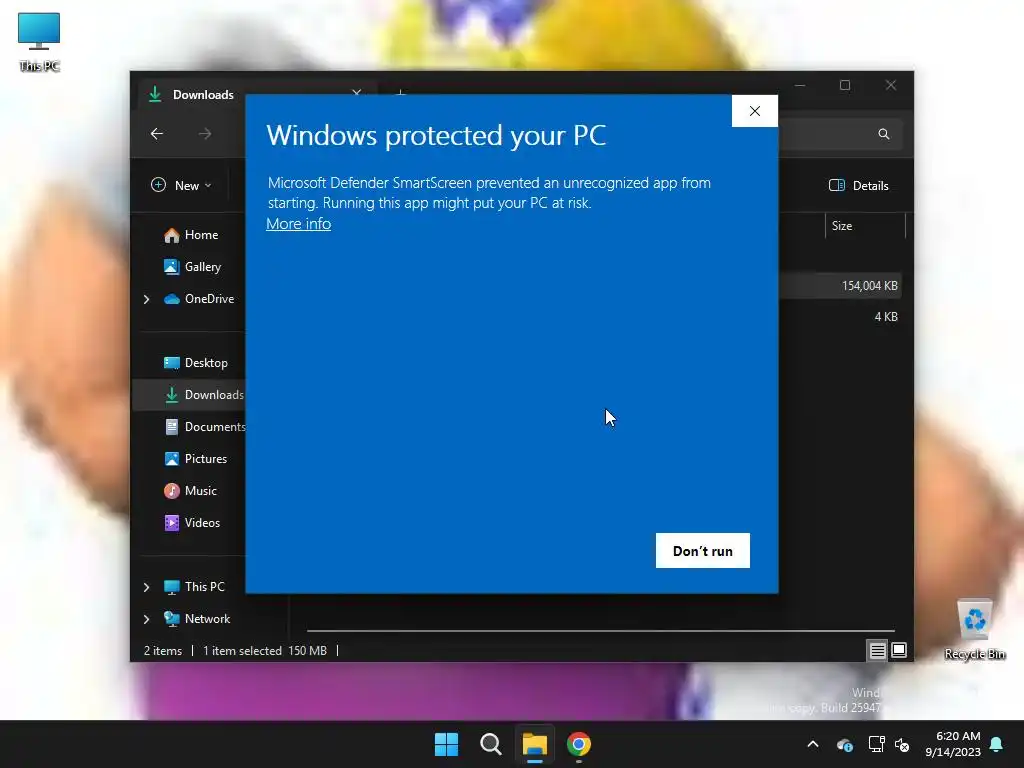
Task: Open the notifications bell
Action: 997,744
